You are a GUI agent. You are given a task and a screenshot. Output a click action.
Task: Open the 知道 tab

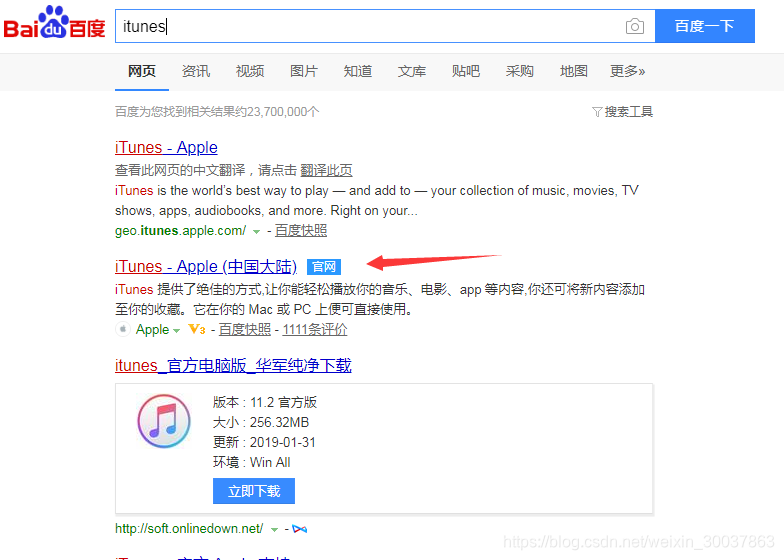(x=358, y=71)
